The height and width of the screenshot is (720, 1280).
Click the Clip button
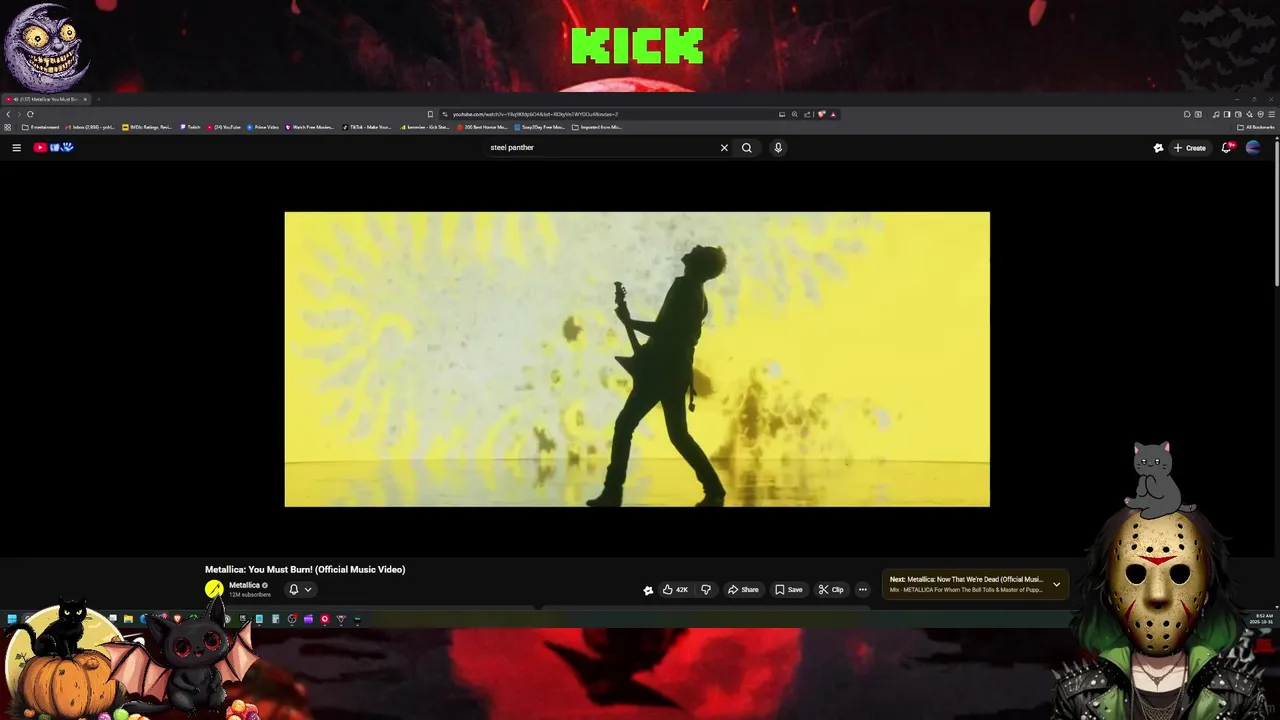pos(831,590)
